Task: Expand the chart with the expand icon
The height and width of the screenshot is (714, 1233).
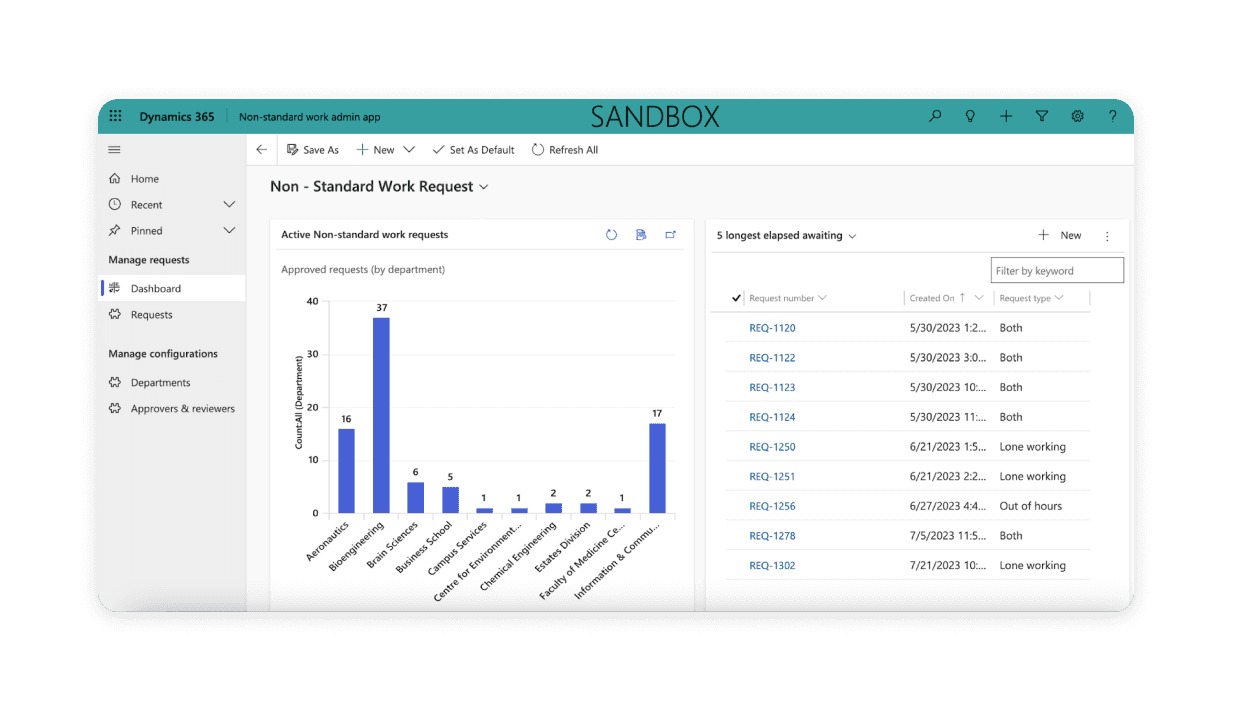Action: [671, 235]
